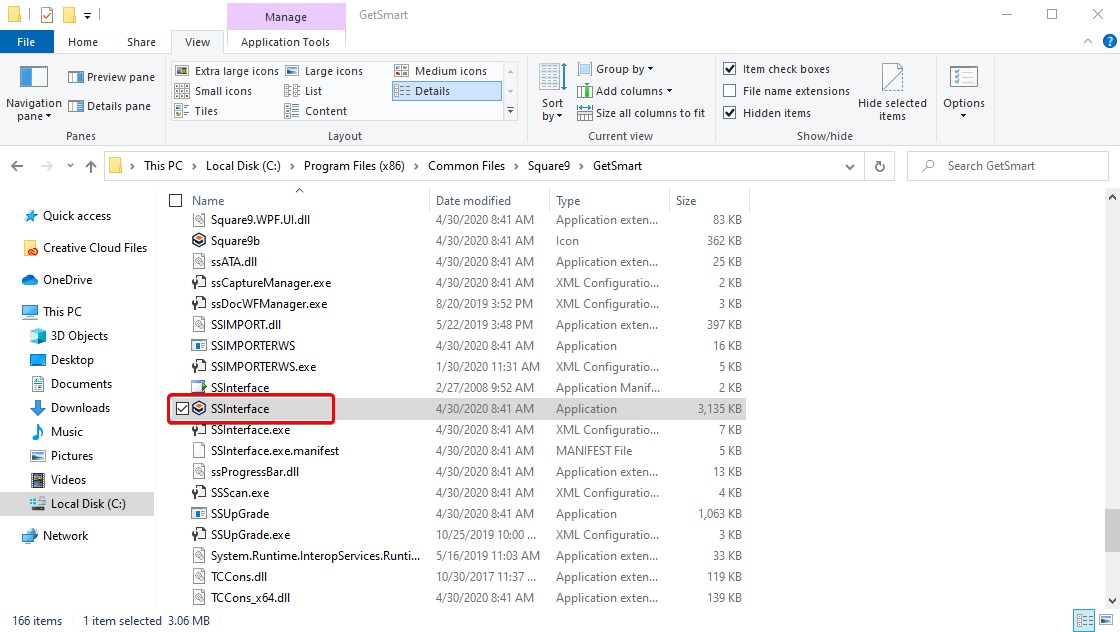Click the Square9b icon file
Image resolution: width=1120 pixels, height=632 pixels.
235,241
